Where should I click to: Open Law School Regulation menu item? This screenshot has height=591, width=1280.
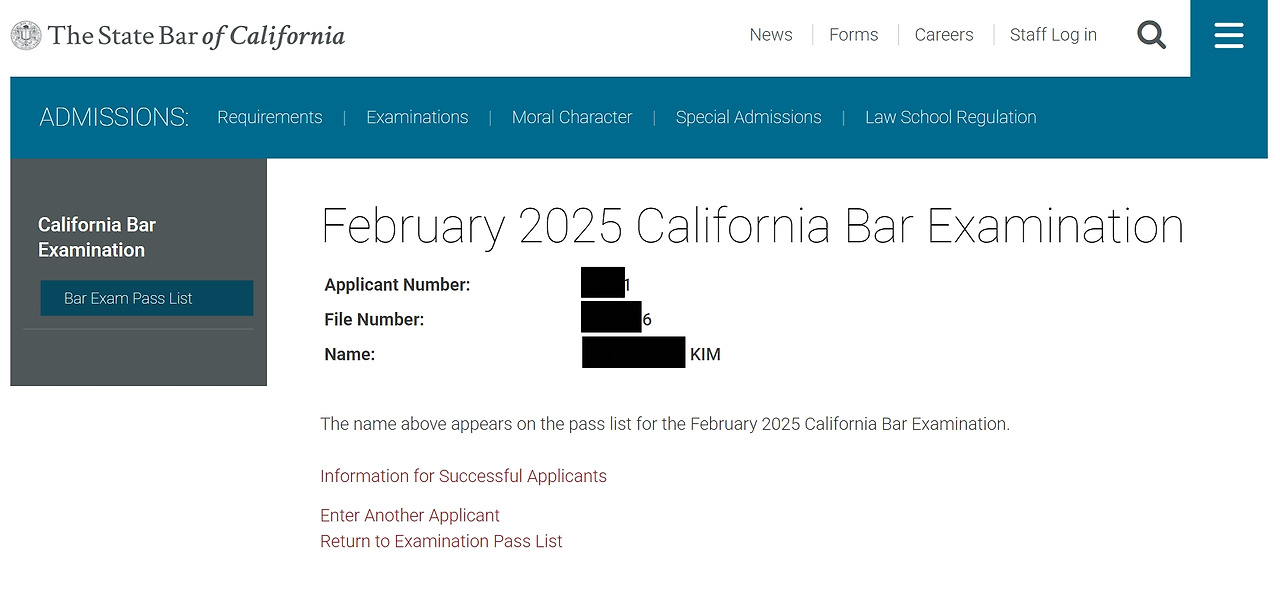pos(950,117)
